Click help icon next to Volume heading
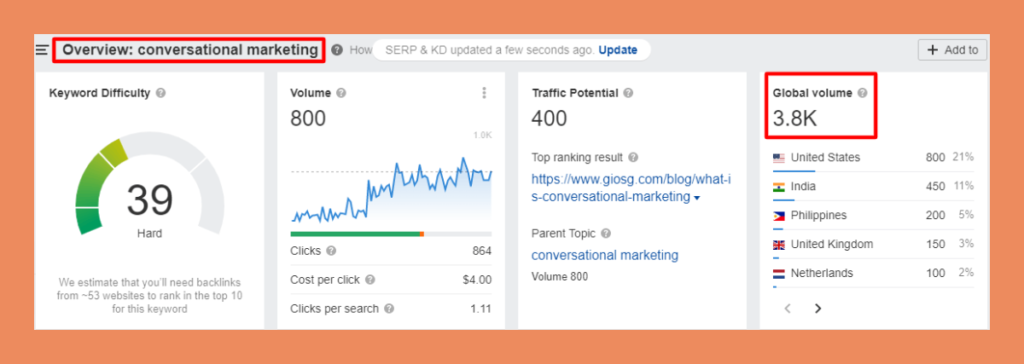Screen dimensions: 1024x364 (x=341, y=93)
